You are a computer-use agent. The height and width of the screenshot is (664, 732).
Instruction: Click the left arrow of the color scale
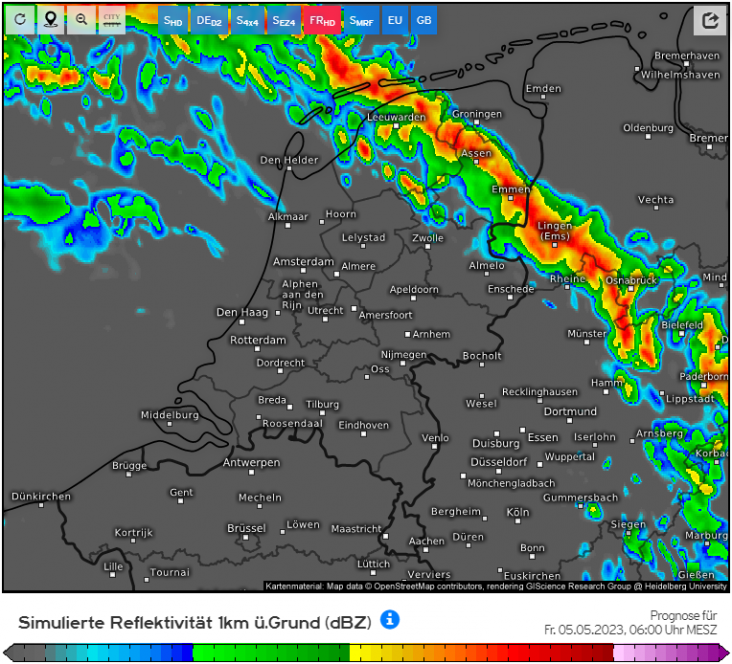pos(10,653)
